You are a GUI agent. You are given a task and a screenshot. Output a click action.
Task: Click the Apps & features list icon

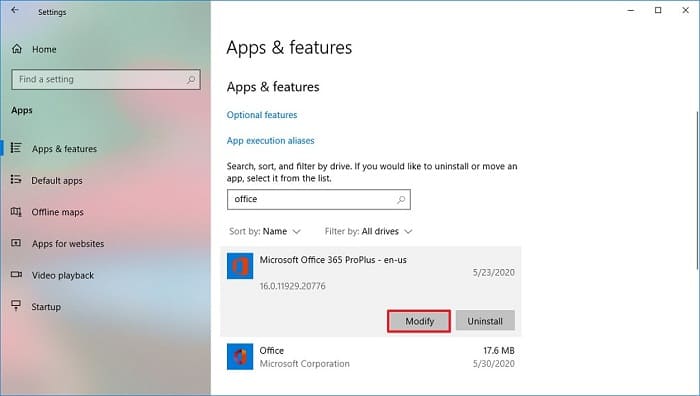click(x=16, y=148)
